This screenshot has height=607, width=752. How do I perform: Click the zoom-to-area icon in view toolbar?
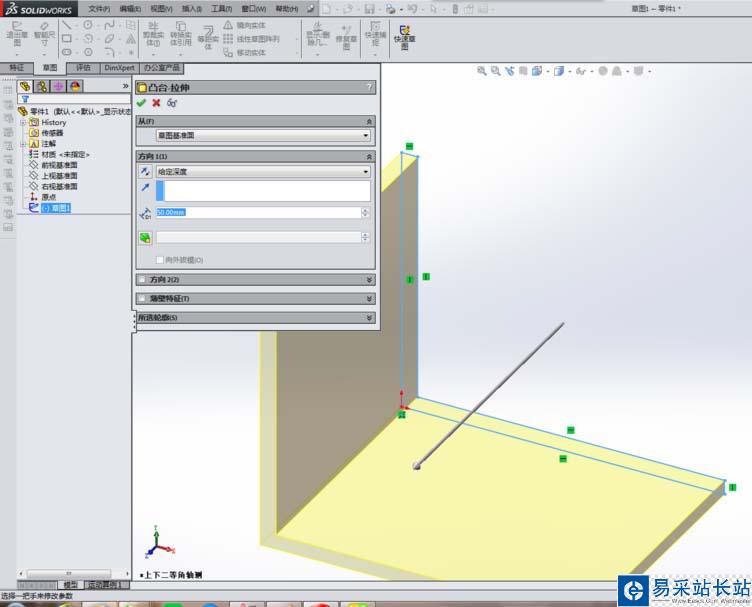[495, 71]
